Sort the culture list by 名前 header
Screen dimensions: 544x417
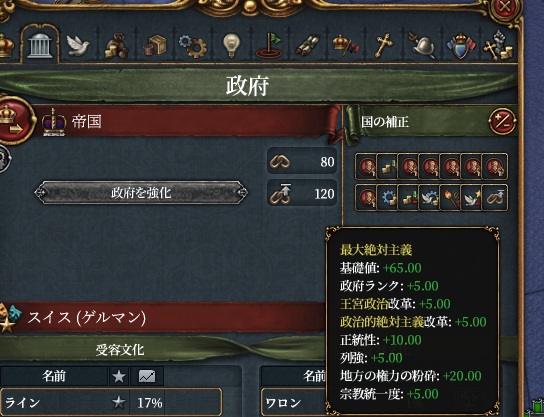54,376
